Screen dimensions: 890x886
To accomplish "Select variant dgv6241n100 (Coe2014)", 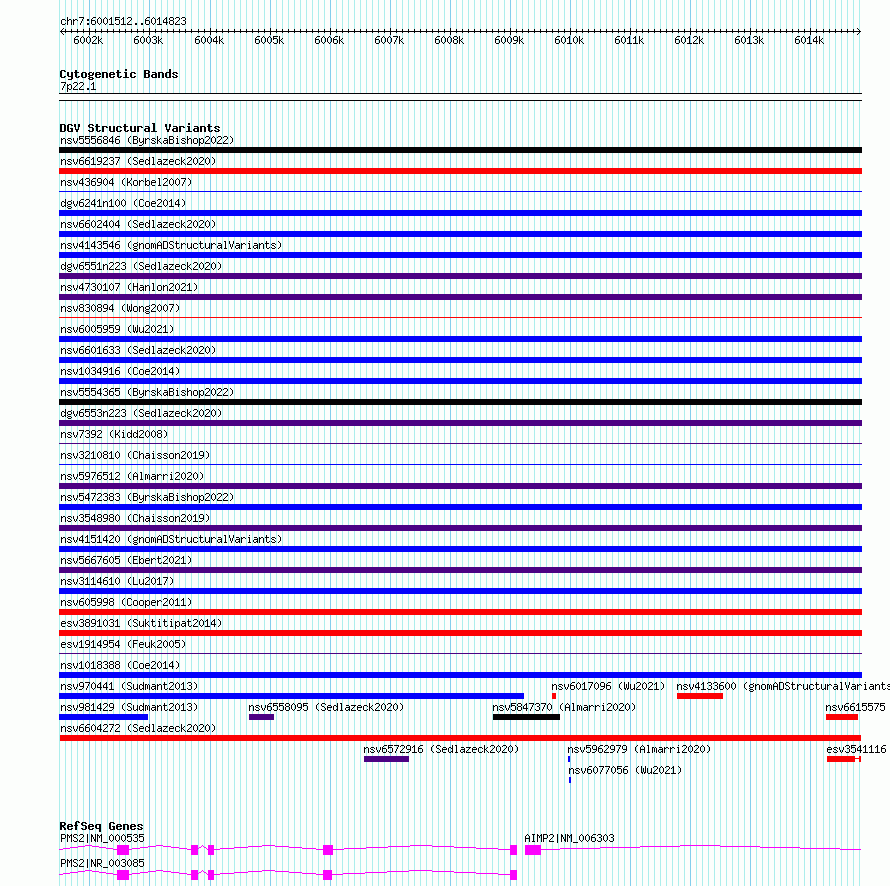I will (x=123, y=203).
